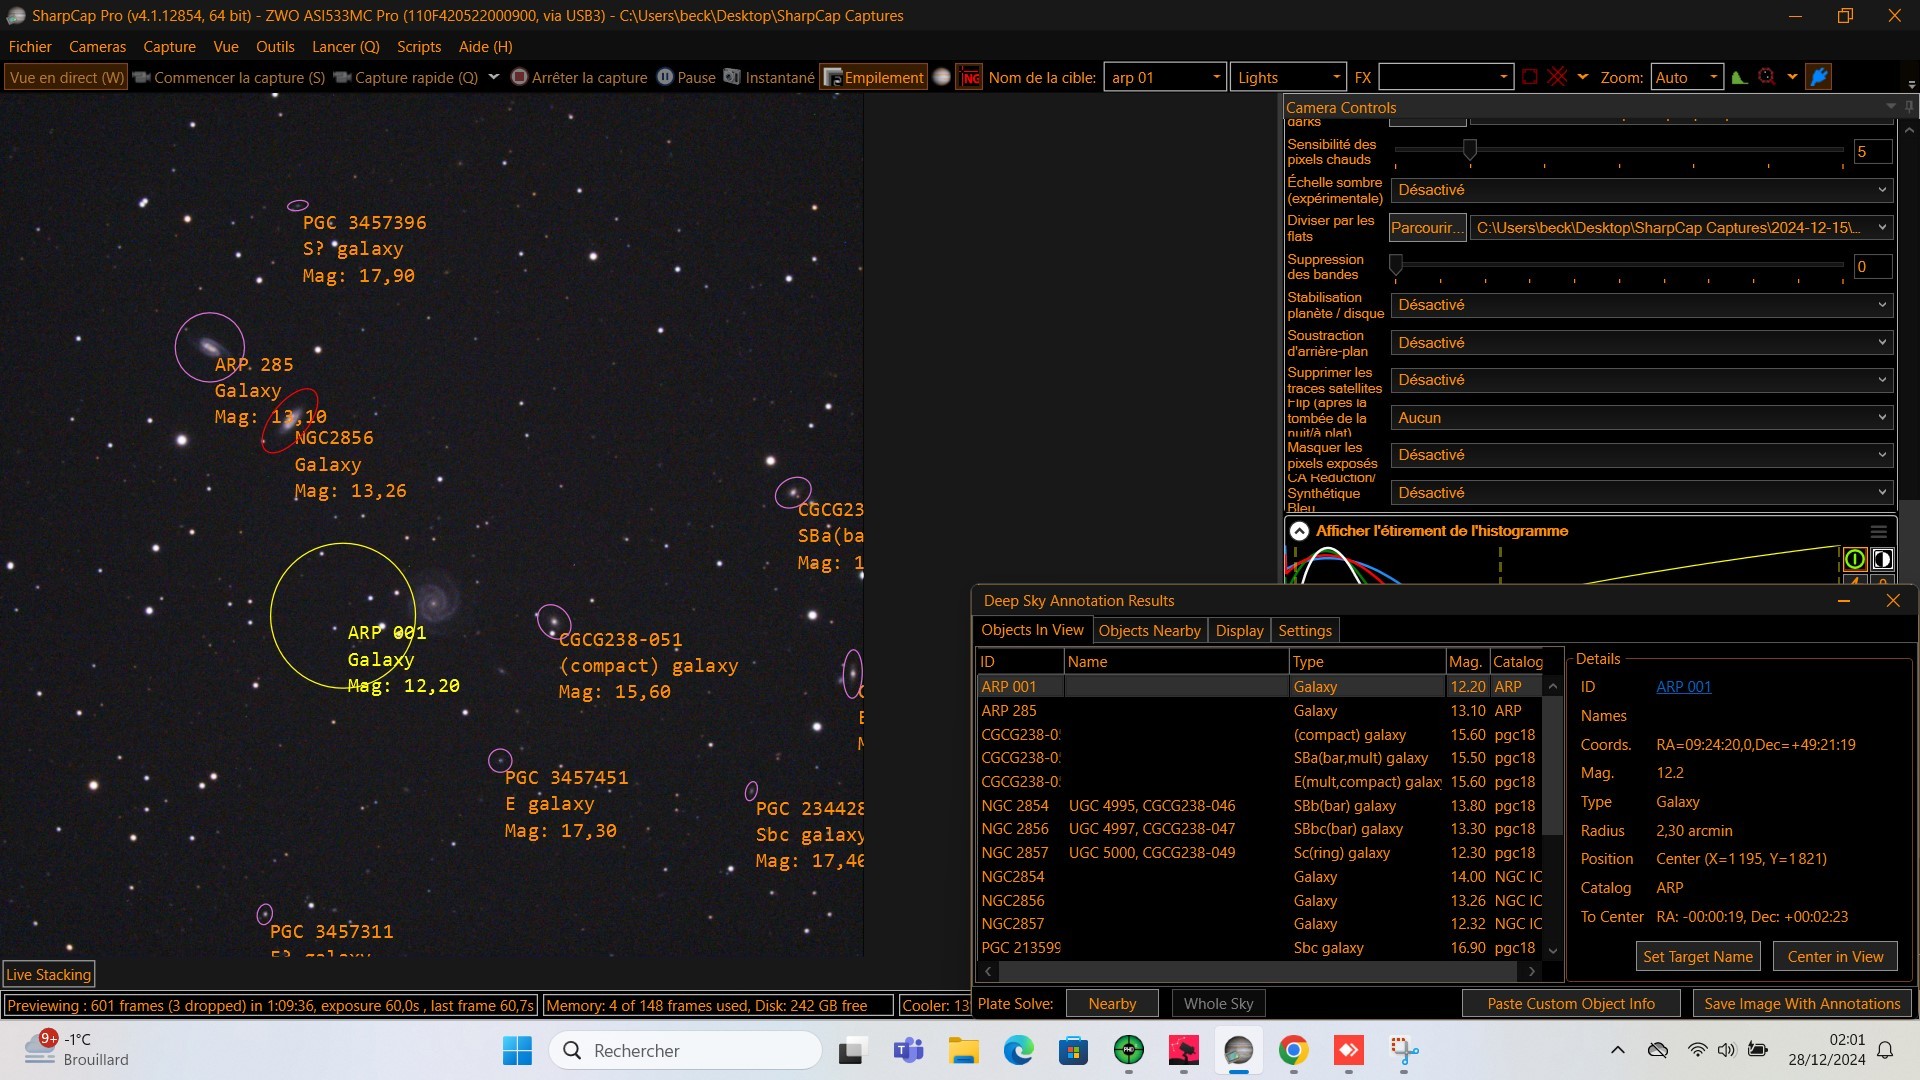Adjust Sensibilité des pixels chauds slider
This screenshot has width=1920, height=1080.
1470,150
